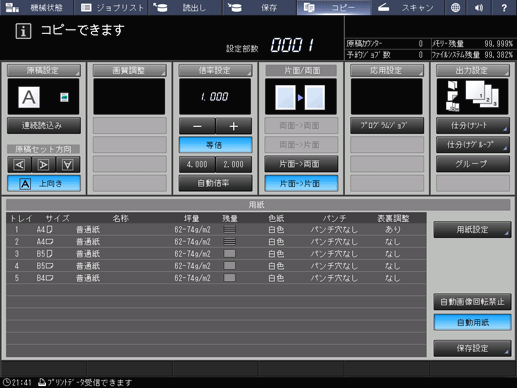Click the 坪量 weight column header
Viewport: 517px width, 388px height.
click(x=192, y=218)
